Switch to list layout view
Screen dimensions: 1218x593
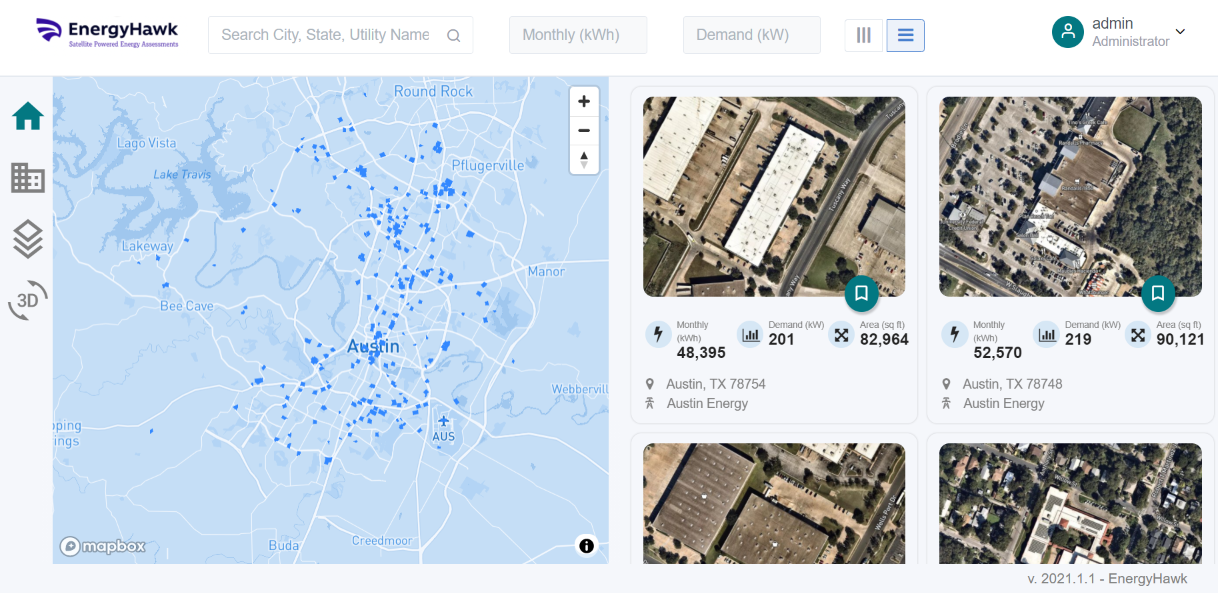point(905,35)
